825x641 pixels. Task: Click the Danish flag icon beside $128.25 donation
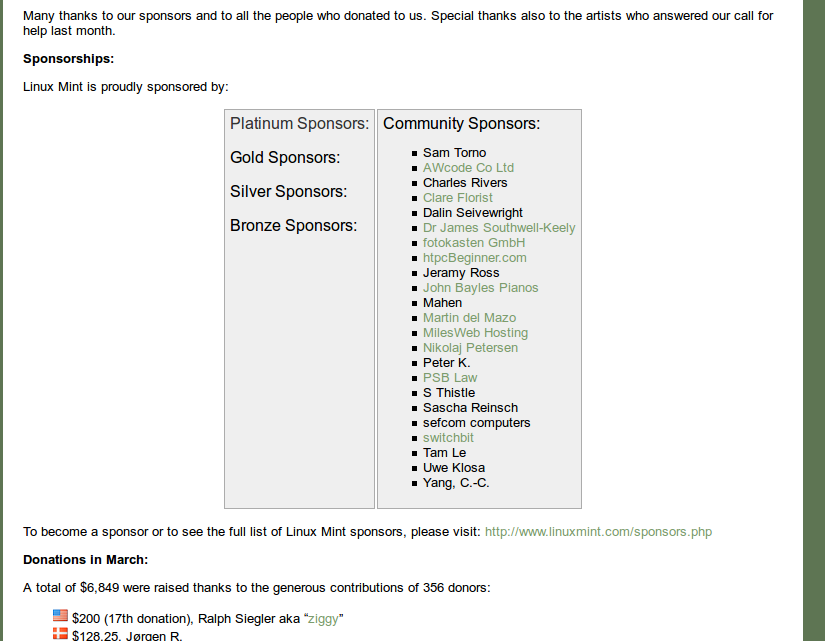(60, 634)
